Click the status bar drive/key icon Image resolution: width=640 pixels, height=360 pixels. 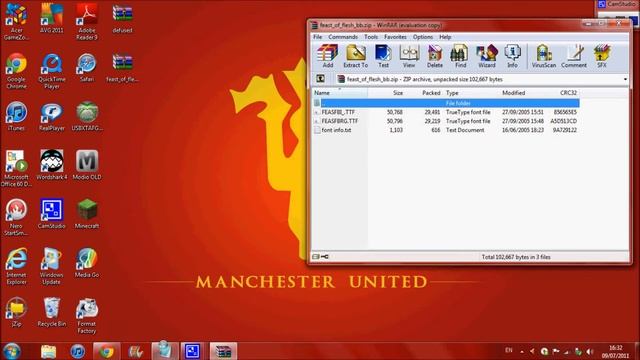(320, 257)
